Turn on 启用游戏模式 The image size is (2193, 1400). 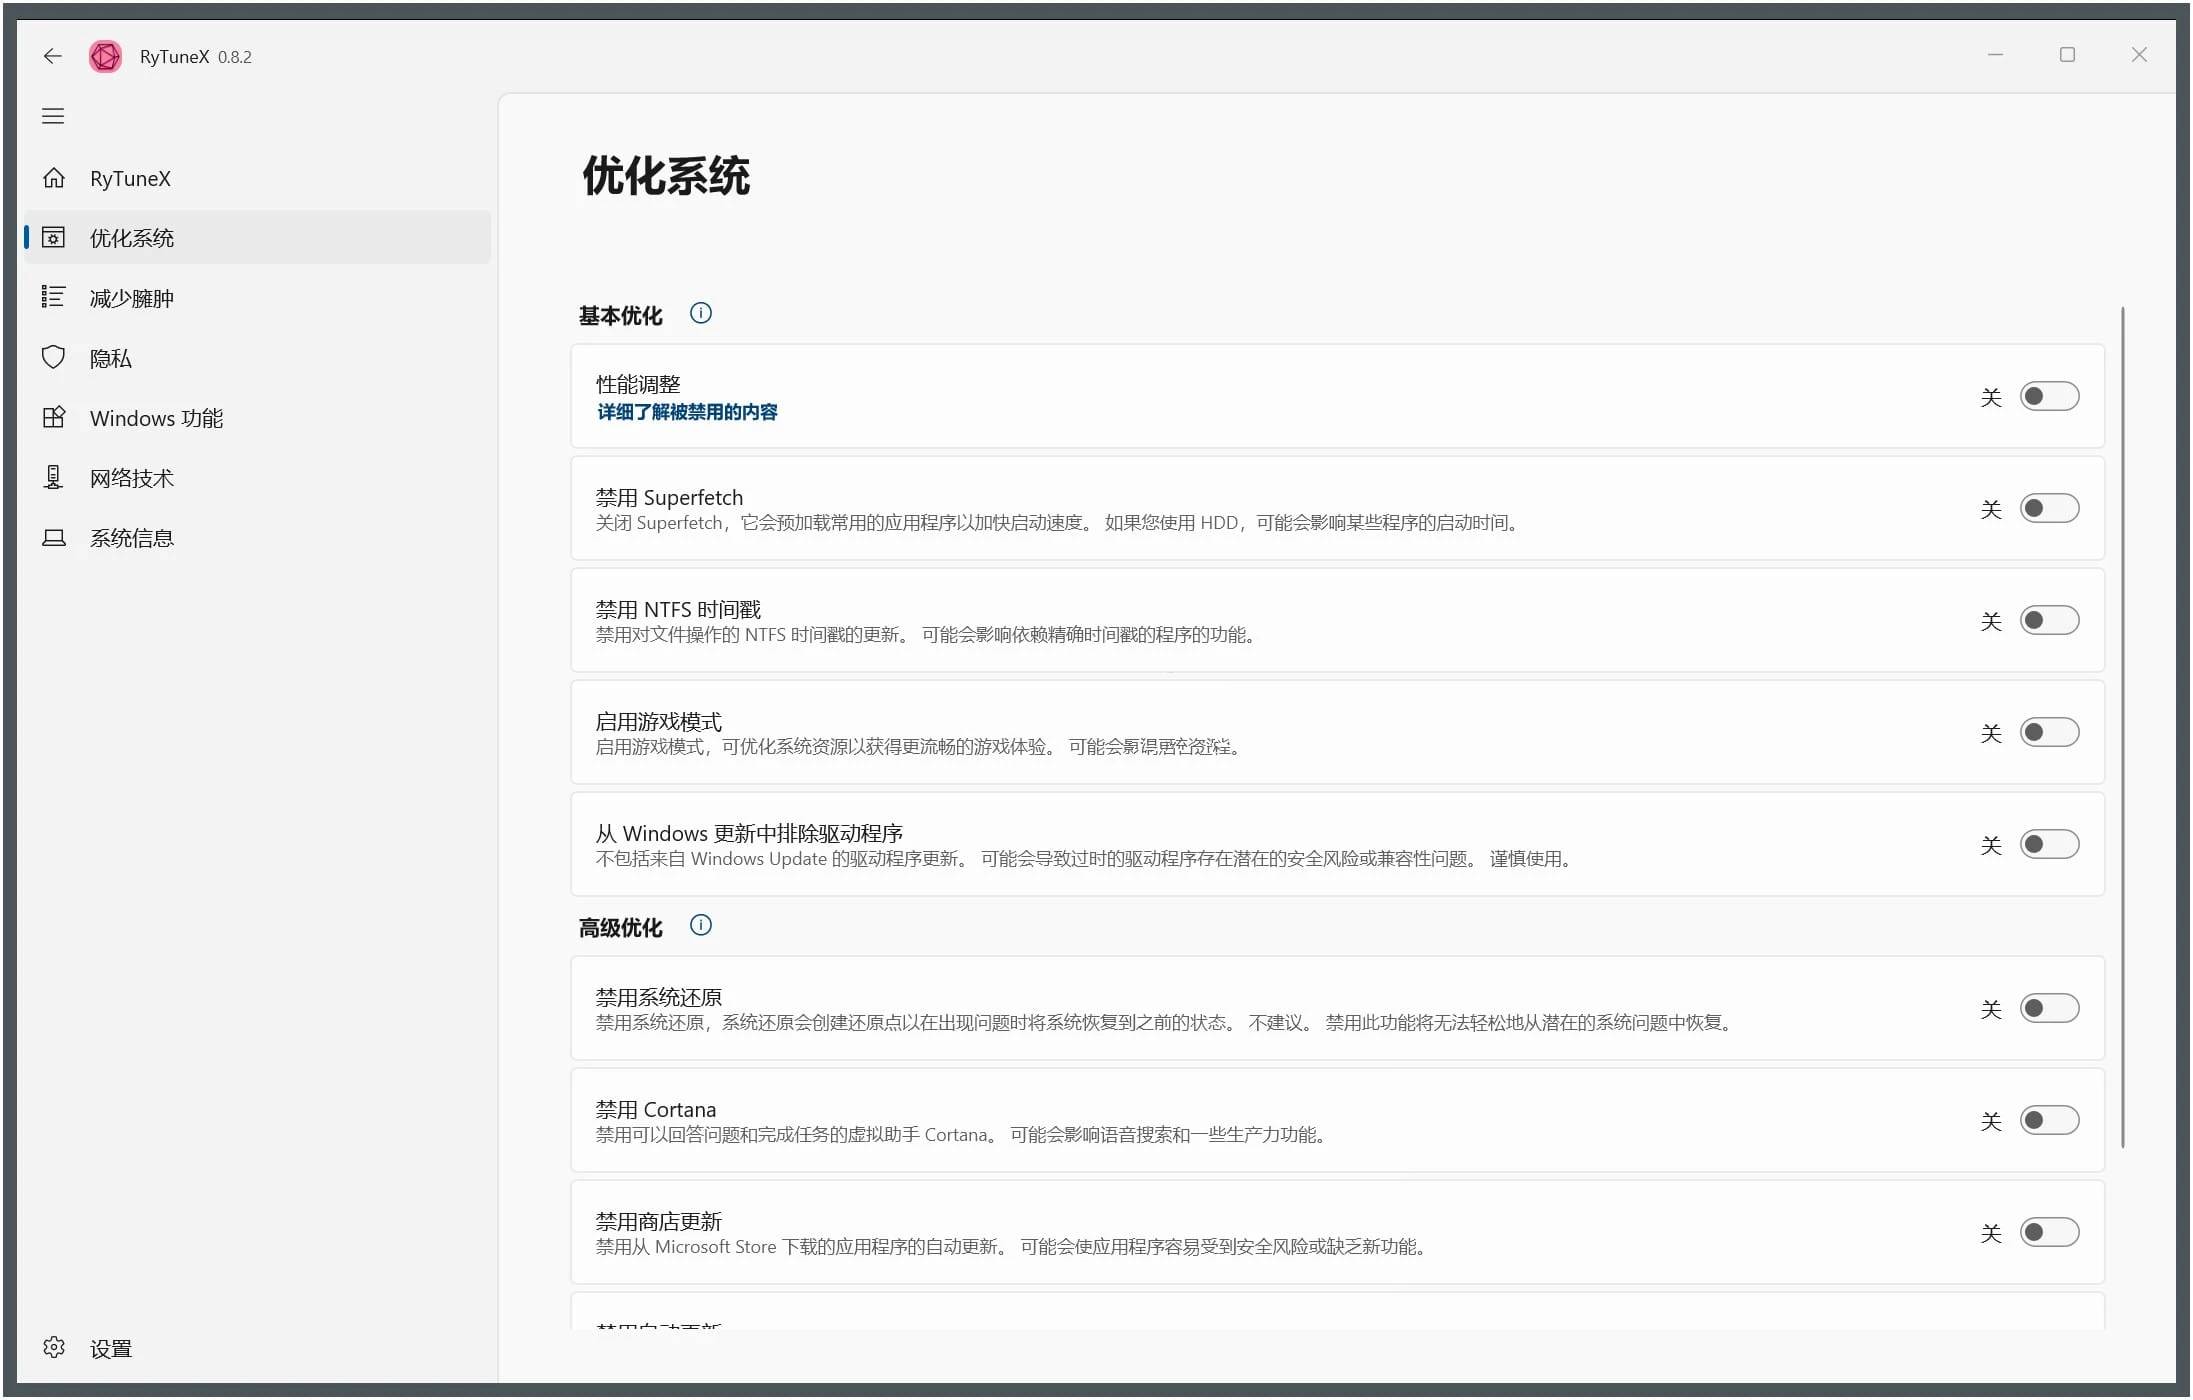point(2049,732)
